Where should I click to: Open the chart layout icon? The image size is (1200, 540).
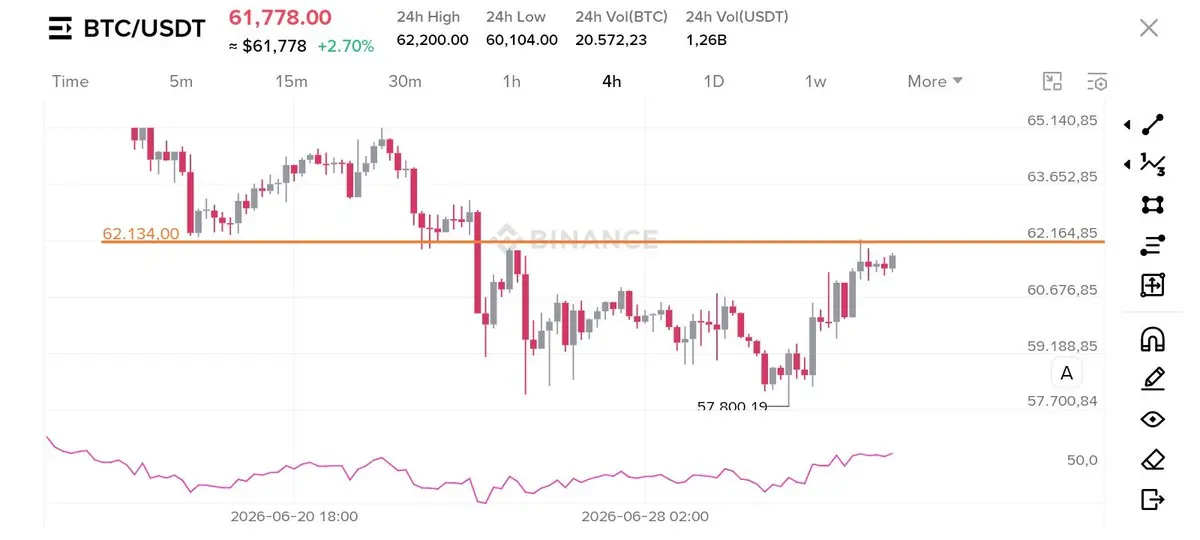click(1052, 82)
